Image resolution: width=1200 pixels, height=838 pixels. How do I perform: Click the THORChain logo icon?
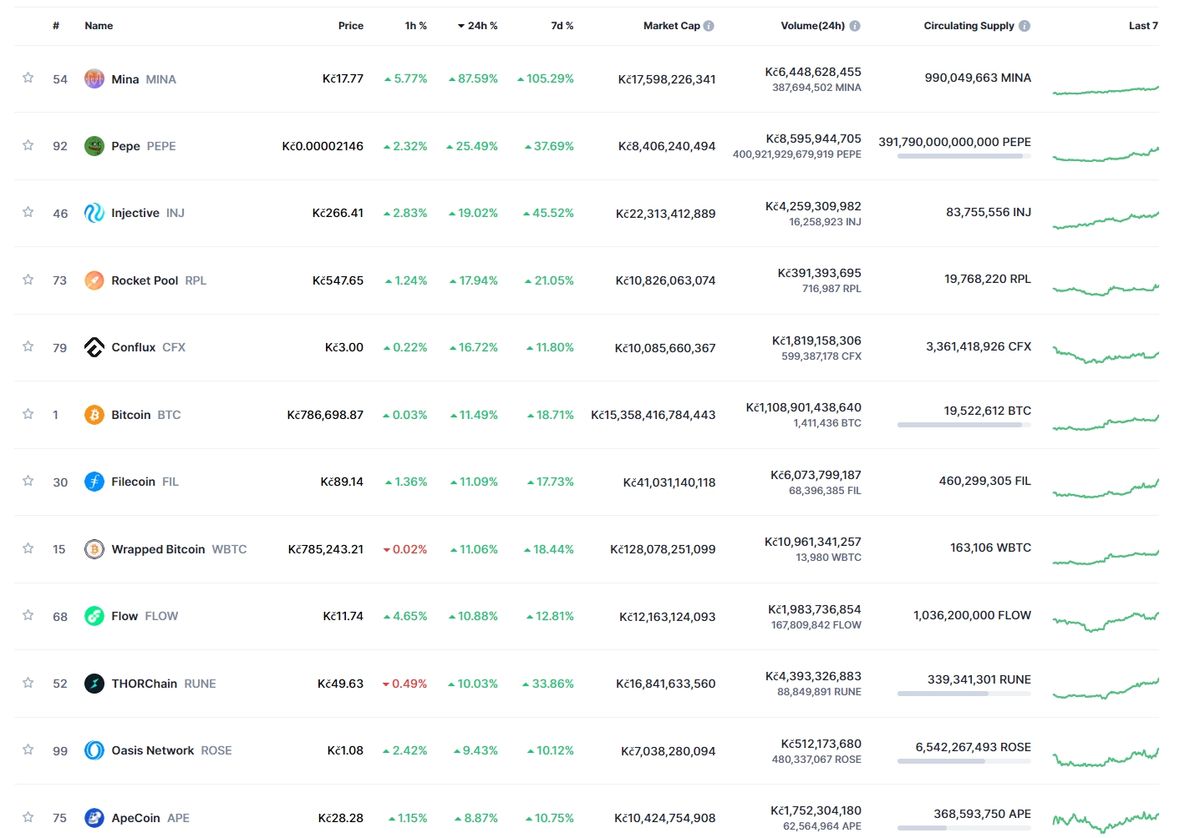point(94,684)
